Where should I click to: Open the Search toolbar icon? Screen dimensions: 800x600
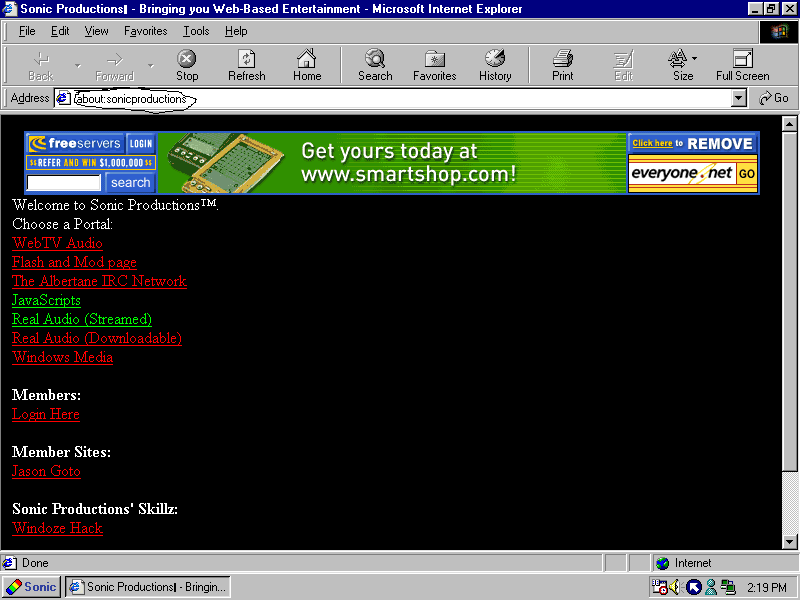point(375,65)
